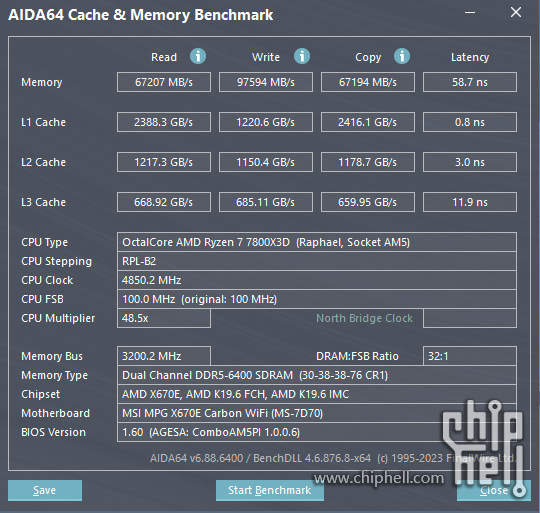Select Memory Write value 97594 MB/s
This screenshot has width=540, height=513.
(266, 82)
